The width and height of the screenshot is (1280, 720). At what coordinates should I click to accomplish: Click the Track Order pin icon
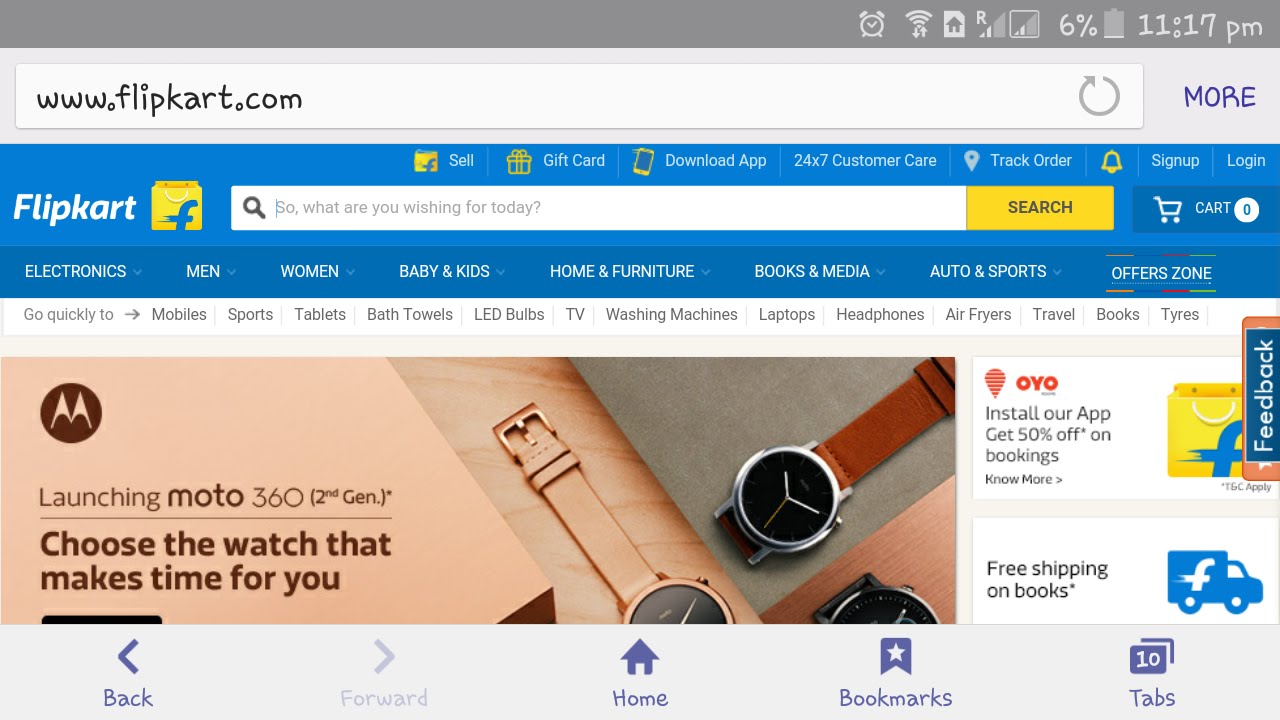point(971,161)
